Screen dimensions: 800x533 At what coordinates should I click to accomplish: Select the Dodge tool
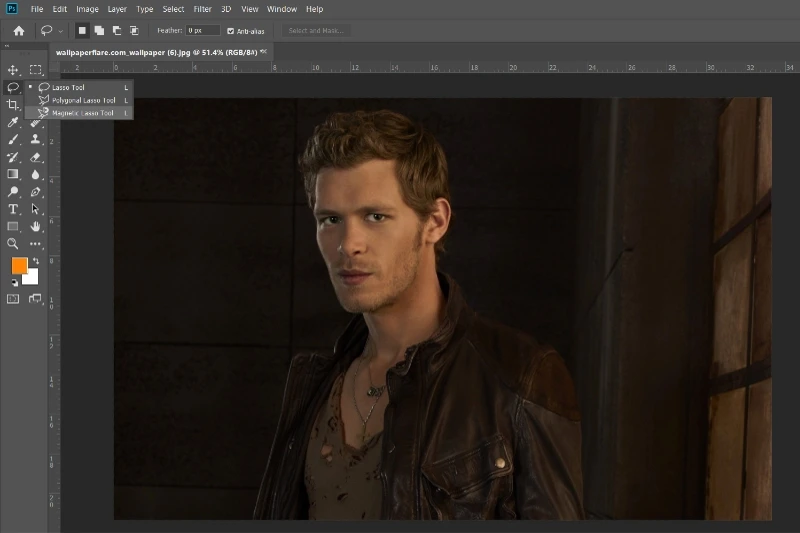13,192
